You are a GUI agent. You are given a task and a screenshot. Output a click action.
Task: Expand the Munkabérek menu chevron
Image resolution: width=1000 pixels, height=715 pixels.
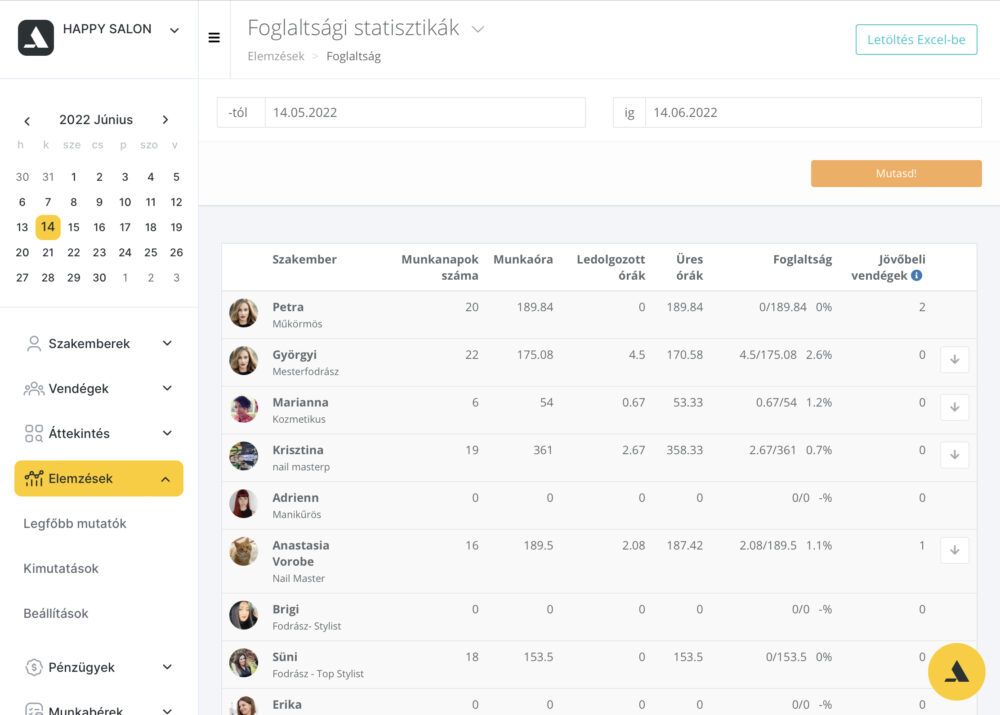(167, 711)
